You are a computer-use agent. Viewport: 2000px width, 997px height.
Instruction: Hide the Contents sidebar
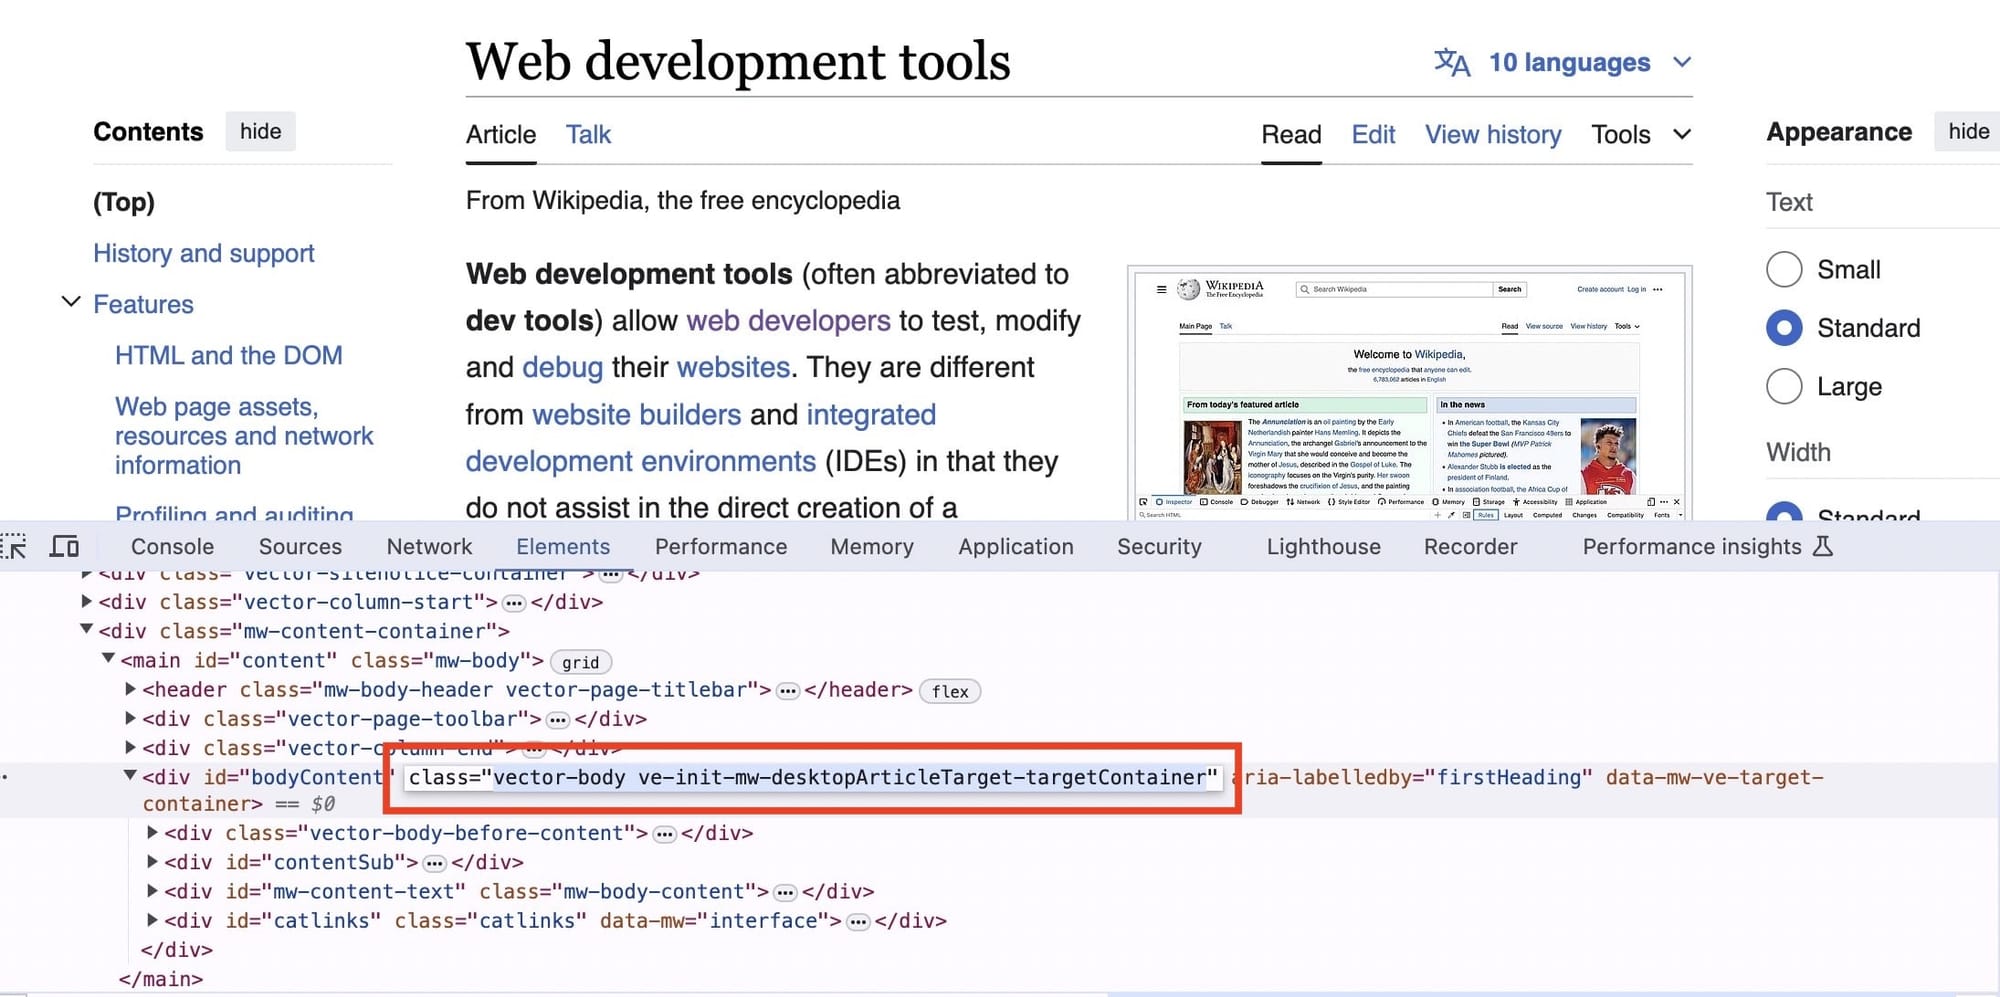260,131
